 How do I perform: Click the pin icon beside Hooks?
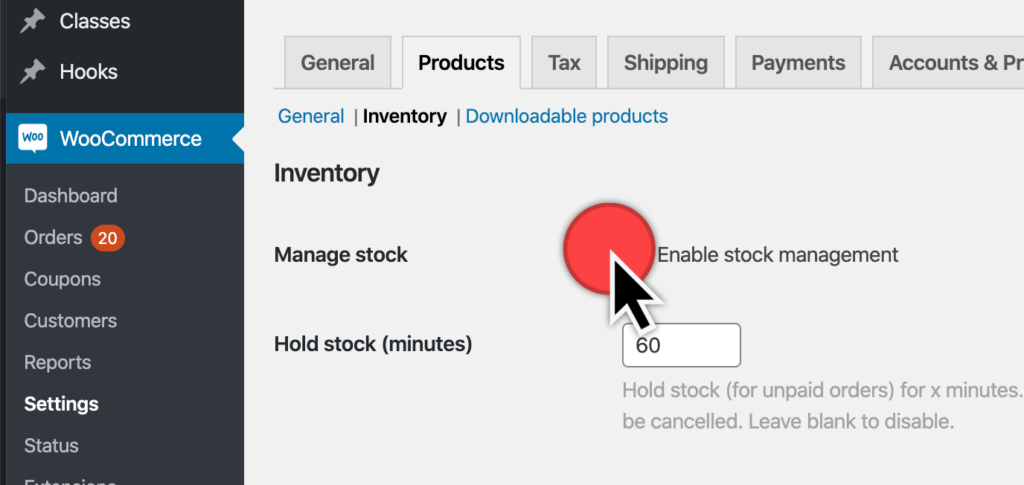coord(32,71)
